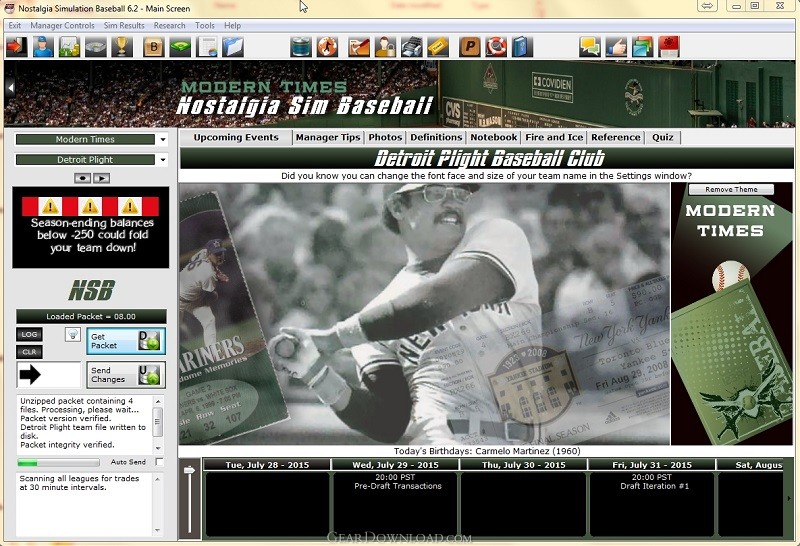Image resolution: width=800 pixels, height=546 pixels.
Task: Click the vertical calendar slider handle
Action: click(x=189, y=469)
